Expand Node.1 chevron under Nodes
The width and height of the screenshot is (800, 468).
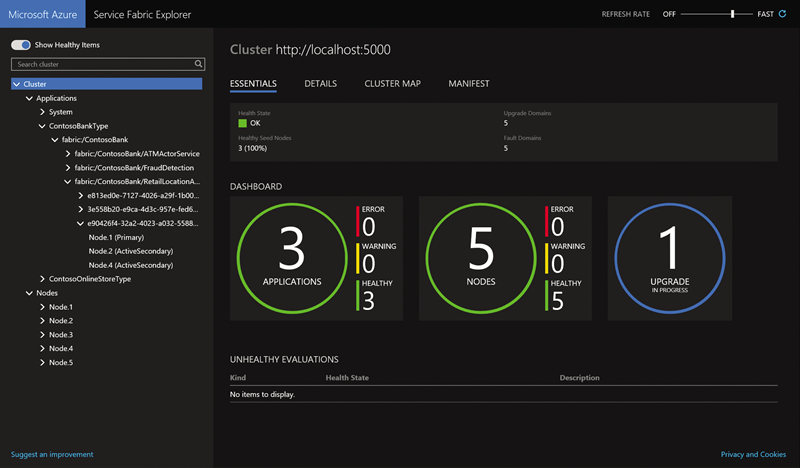pyautogui.click(x=42, y=307)
